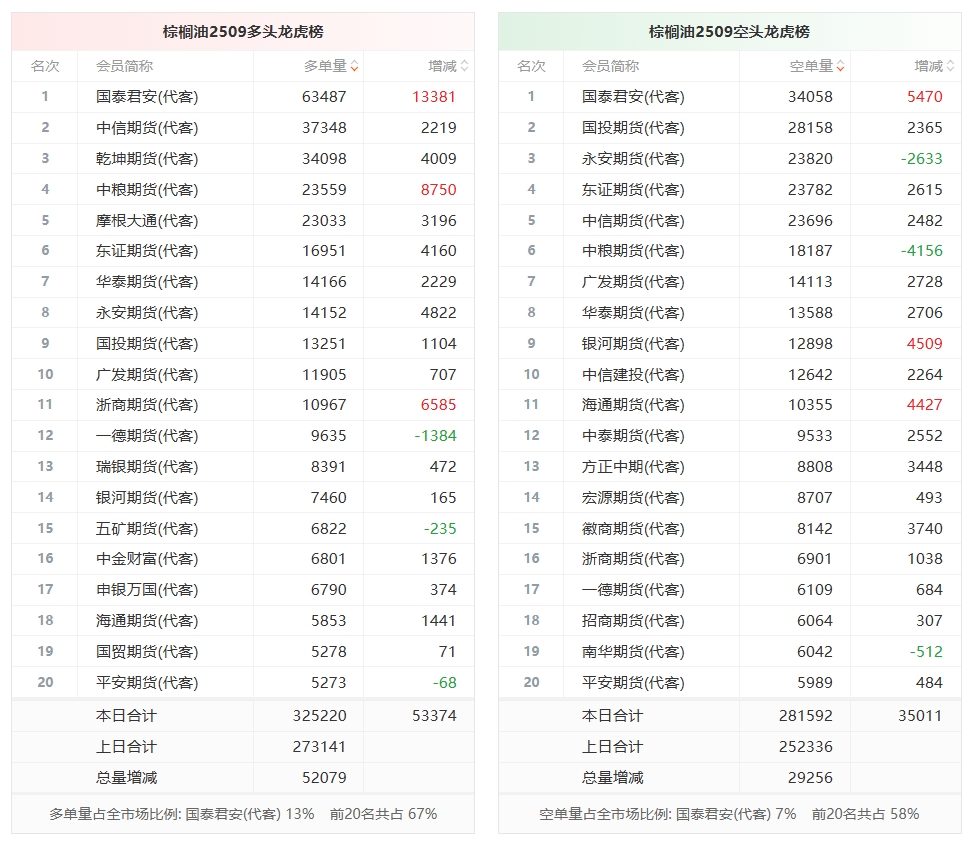Click long total 325220
Screen dimensions: 977x849
320,716
